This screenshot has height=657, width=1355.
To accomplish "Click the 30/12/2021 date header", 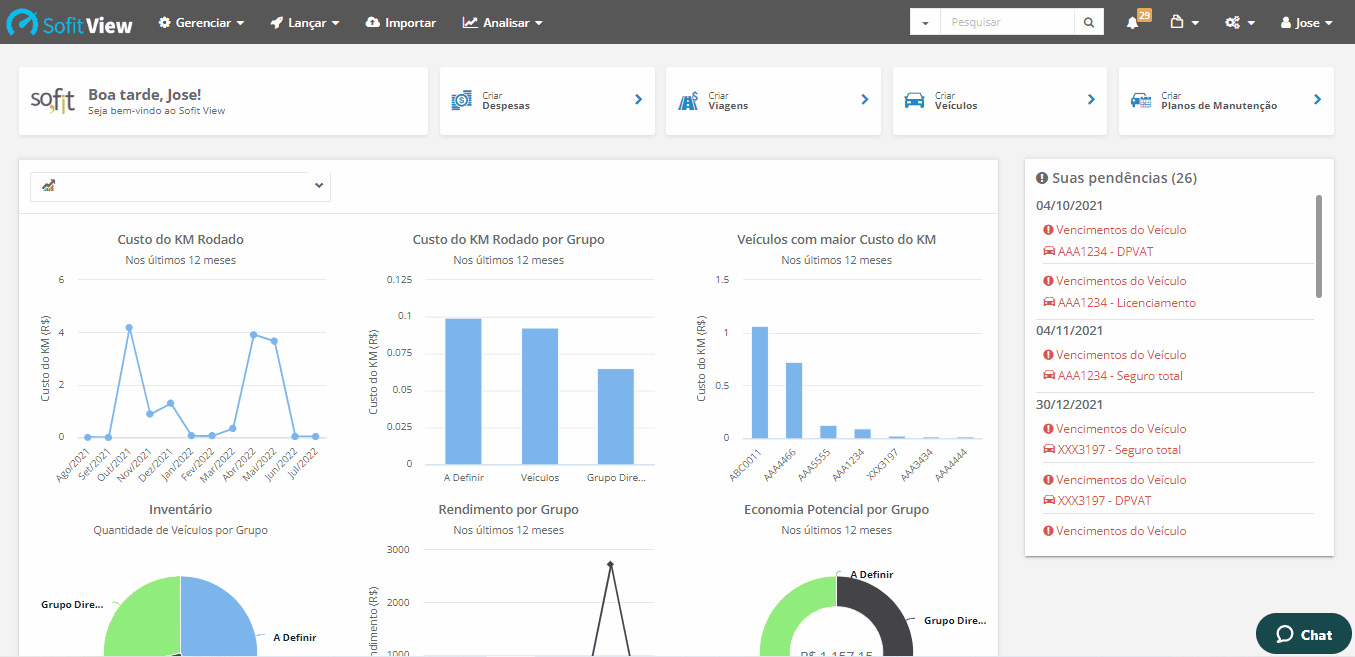I will [1069, 404].
